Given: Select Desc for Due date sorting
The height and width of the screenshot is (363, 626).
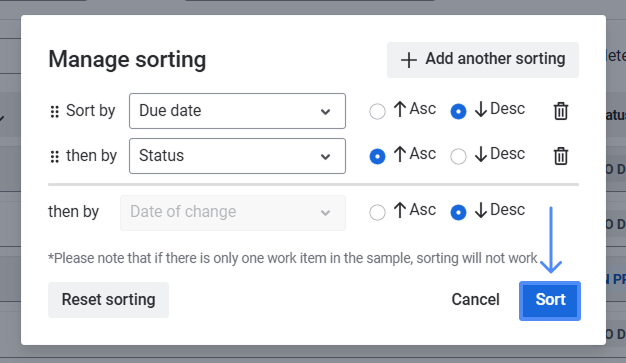Looking at the screenshot, I should point(458,111).
